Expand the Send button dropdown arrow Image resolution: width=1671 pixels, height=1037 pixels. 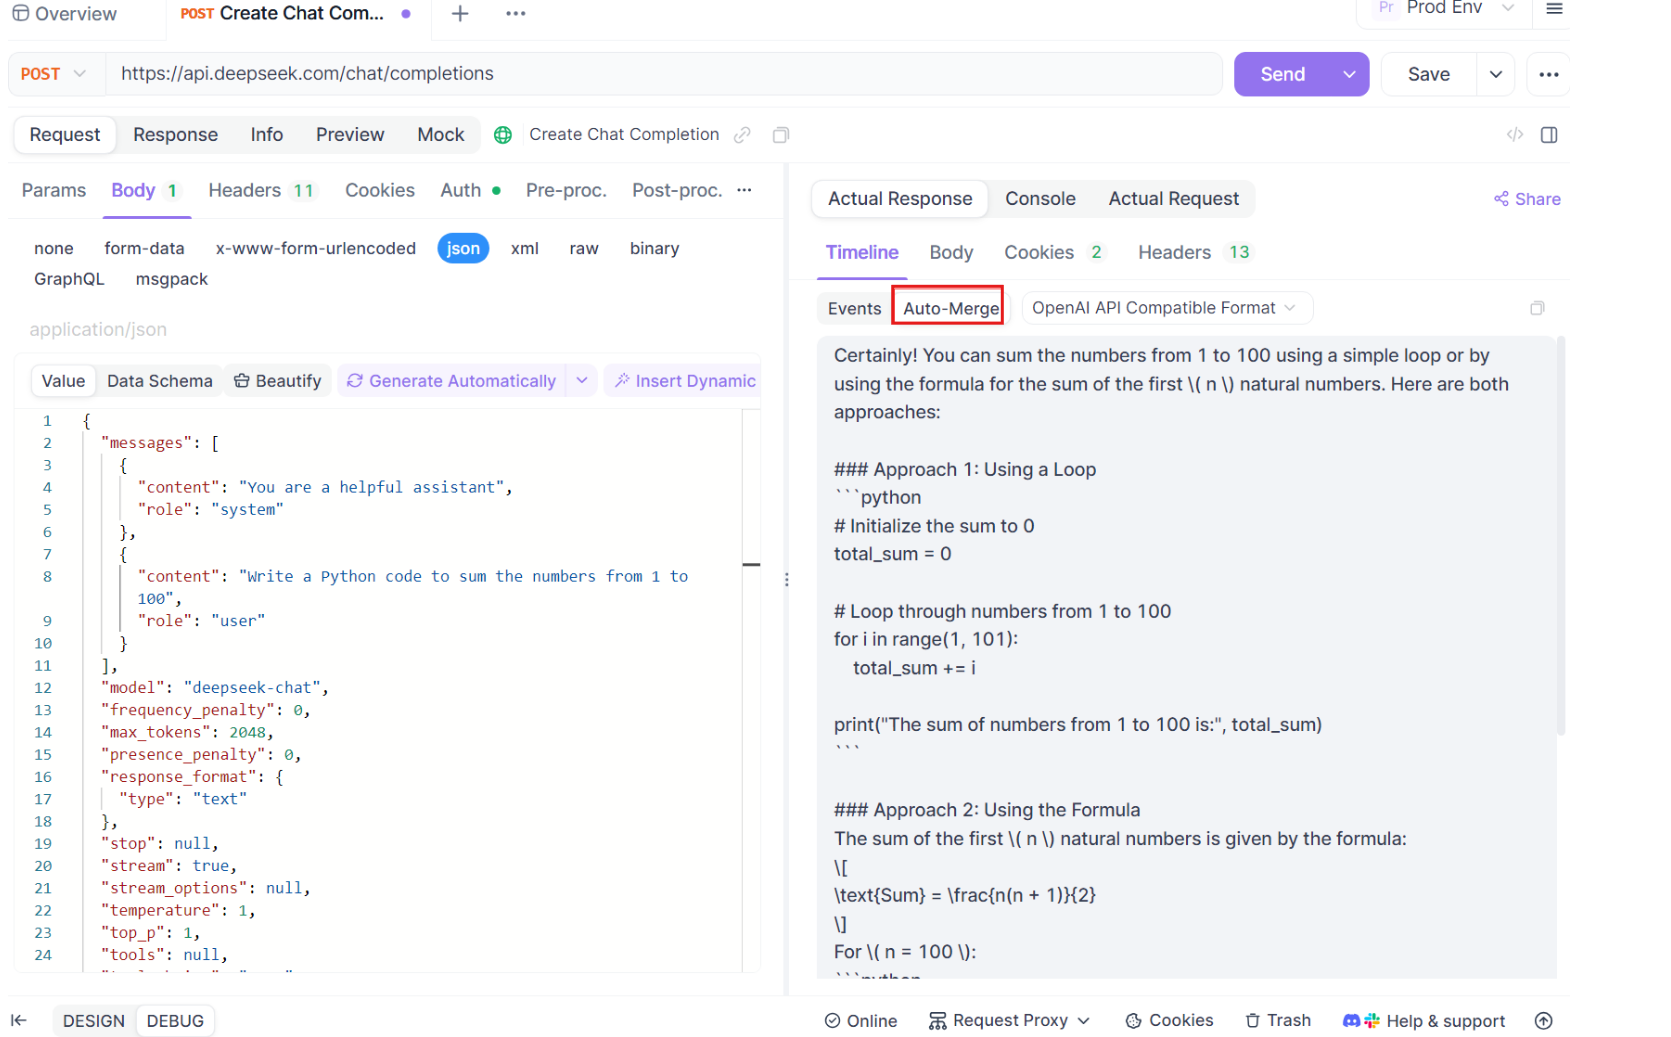click(1349, 74)
